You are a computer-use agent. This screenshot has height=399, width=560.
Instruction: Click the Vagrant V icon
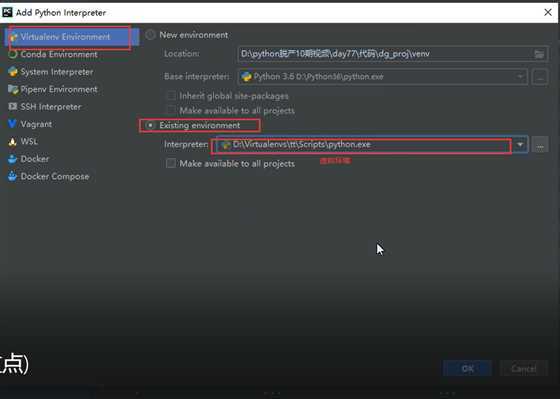12,124
